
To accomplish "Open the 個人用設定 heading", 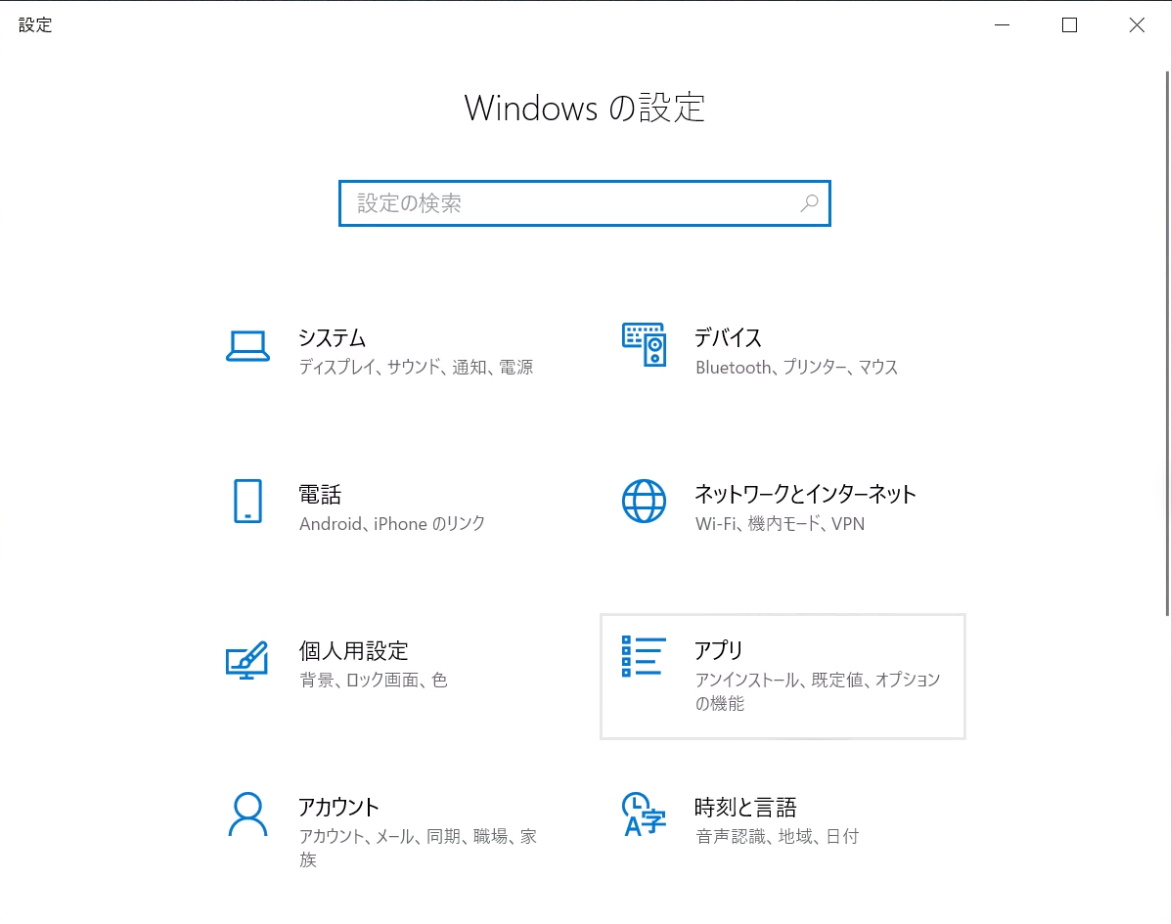I will coord(354,650).
